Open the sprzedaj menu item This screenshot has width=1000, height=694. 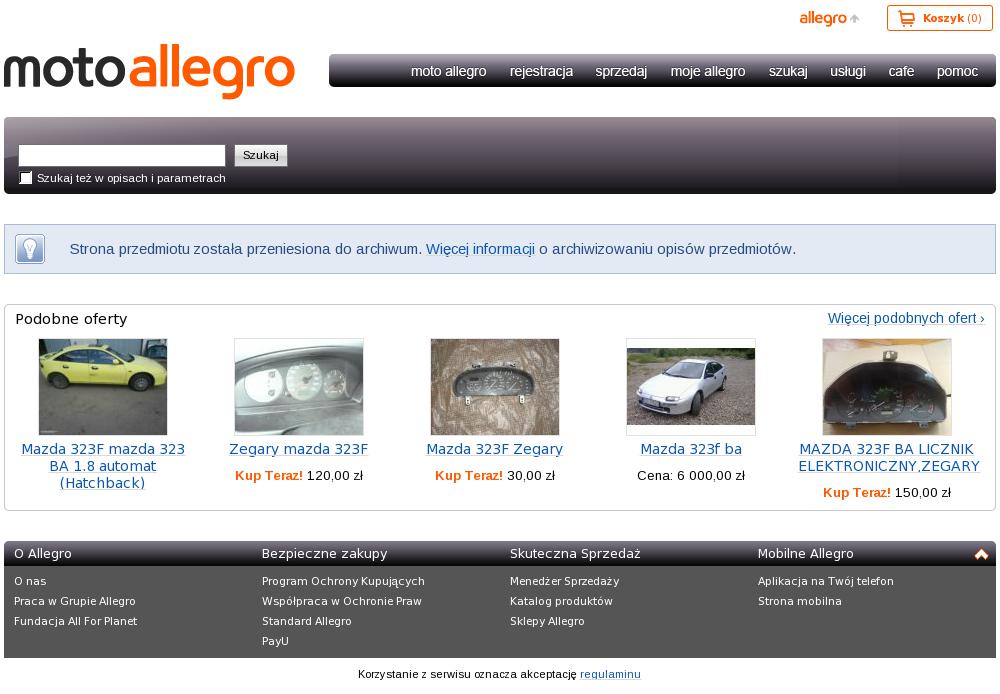click(x=621, y=71)
